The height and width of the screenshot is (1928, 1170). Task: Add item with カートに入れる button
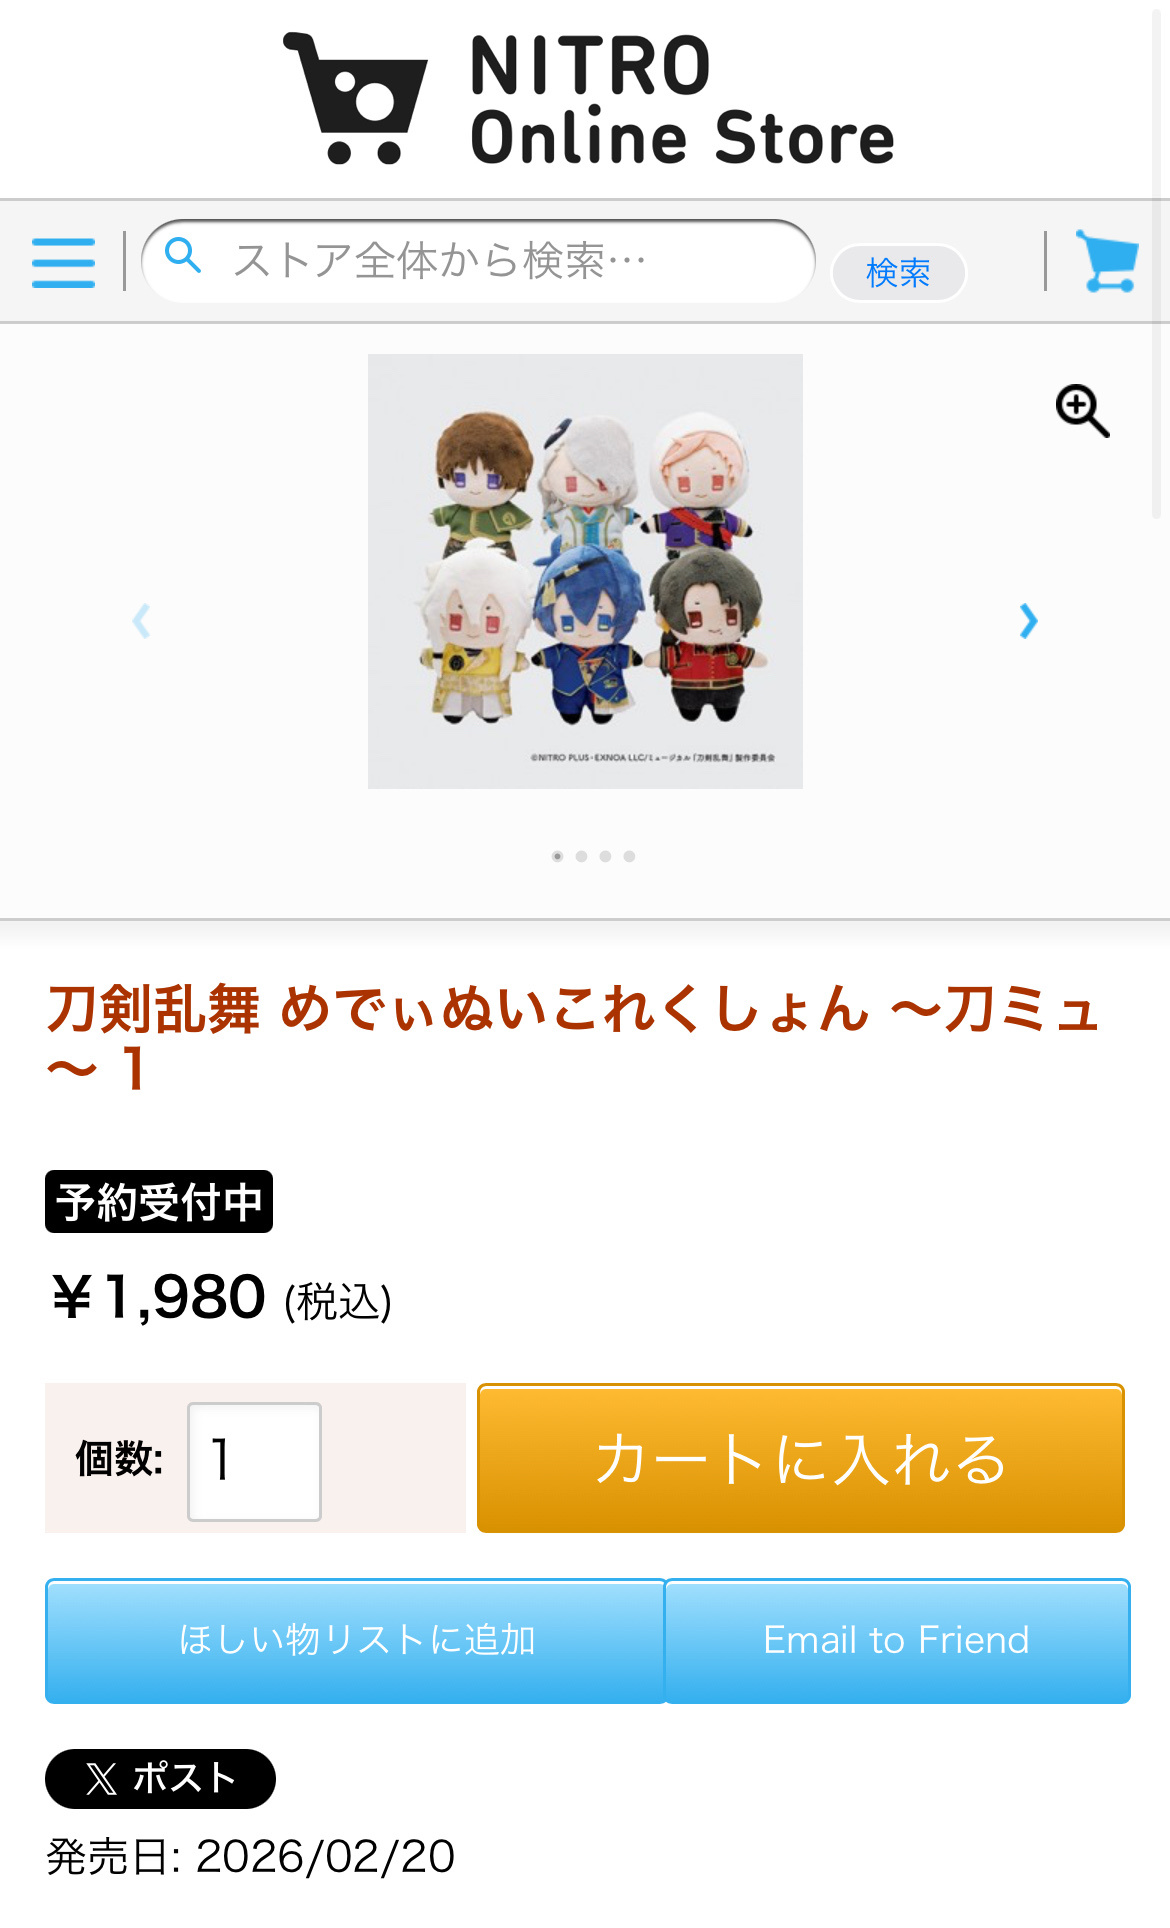[801, 1458]
